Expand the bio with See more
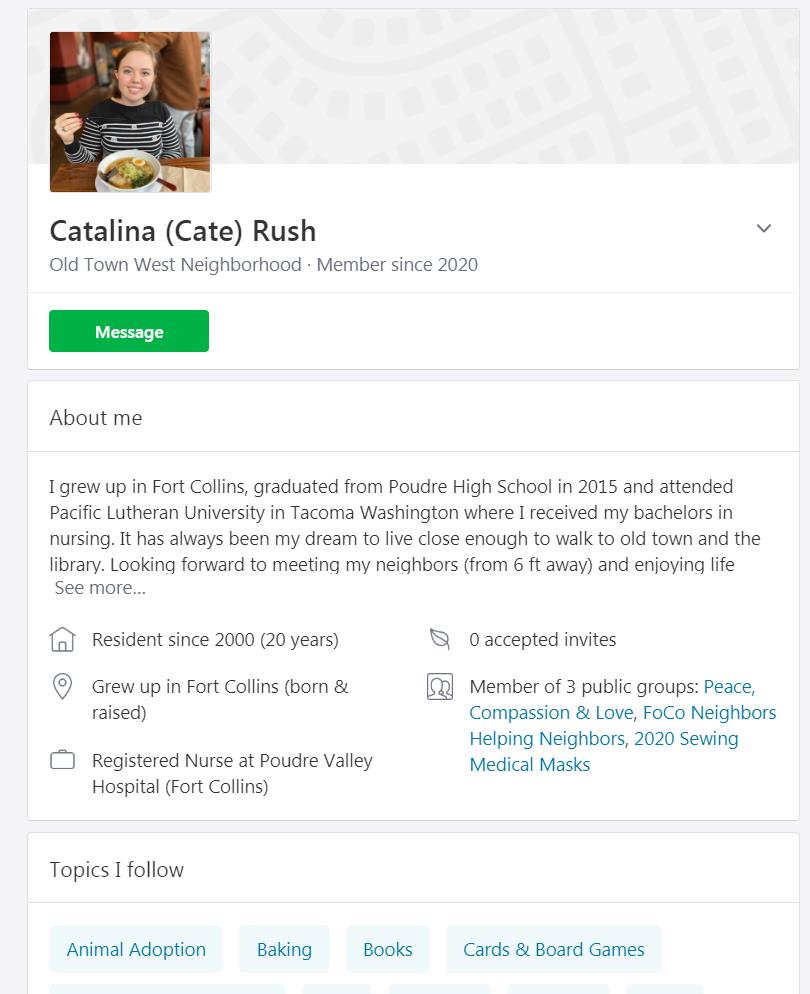810x994 pixels. pos(100,588)
